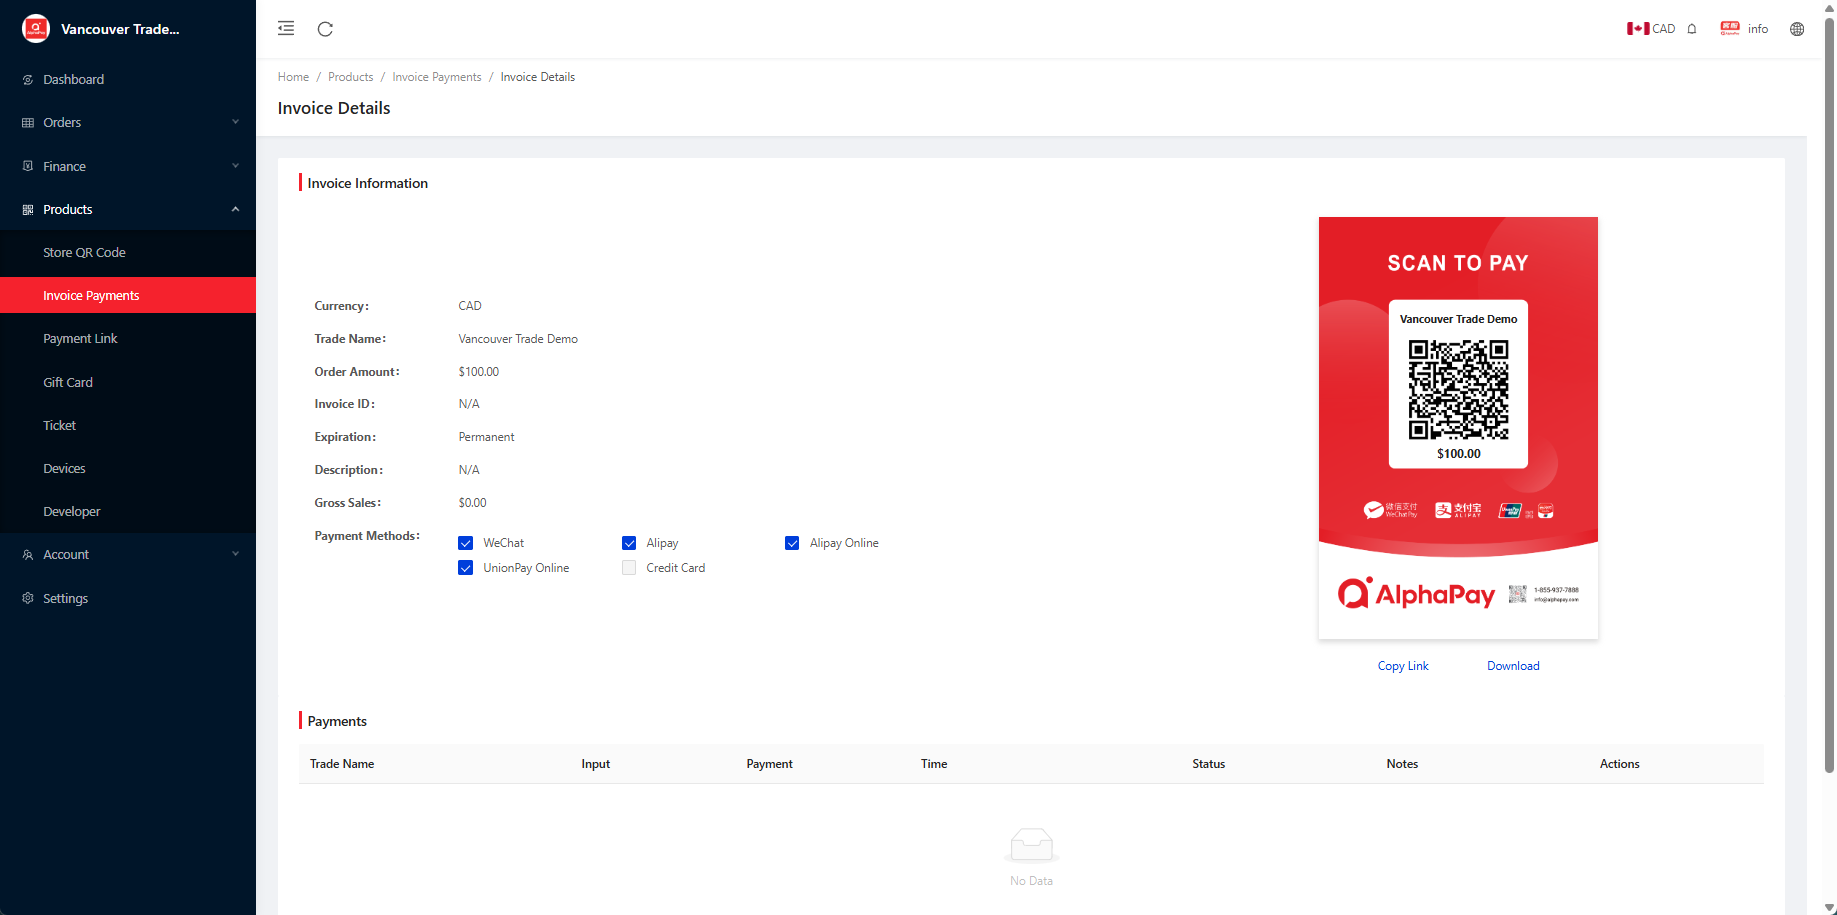The width and height of the screenshot is (1837, 915).
Task: Enable the Credit Card checkbox
Action: pos(629,568)
